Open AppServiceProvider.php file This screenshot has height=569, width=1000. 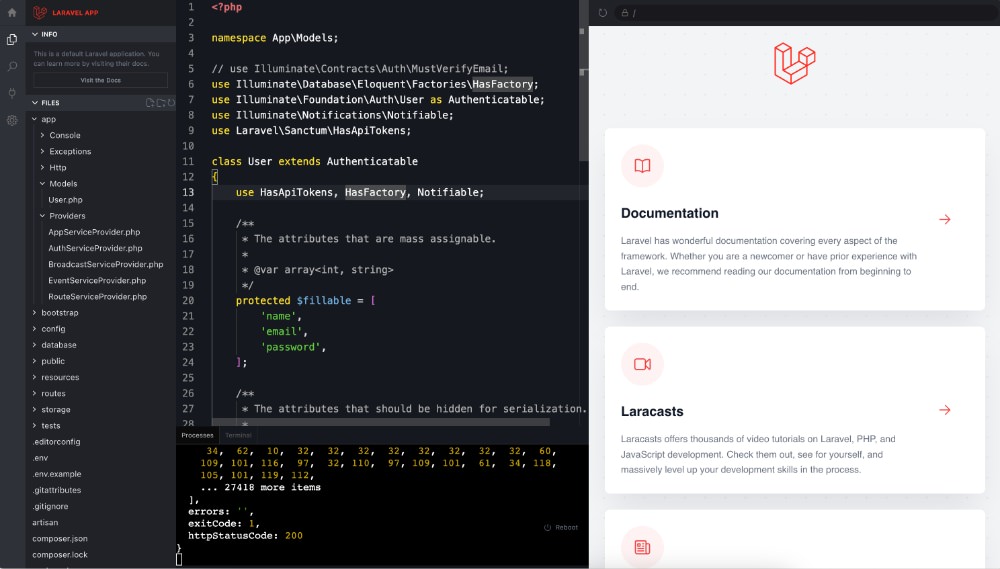94,232
